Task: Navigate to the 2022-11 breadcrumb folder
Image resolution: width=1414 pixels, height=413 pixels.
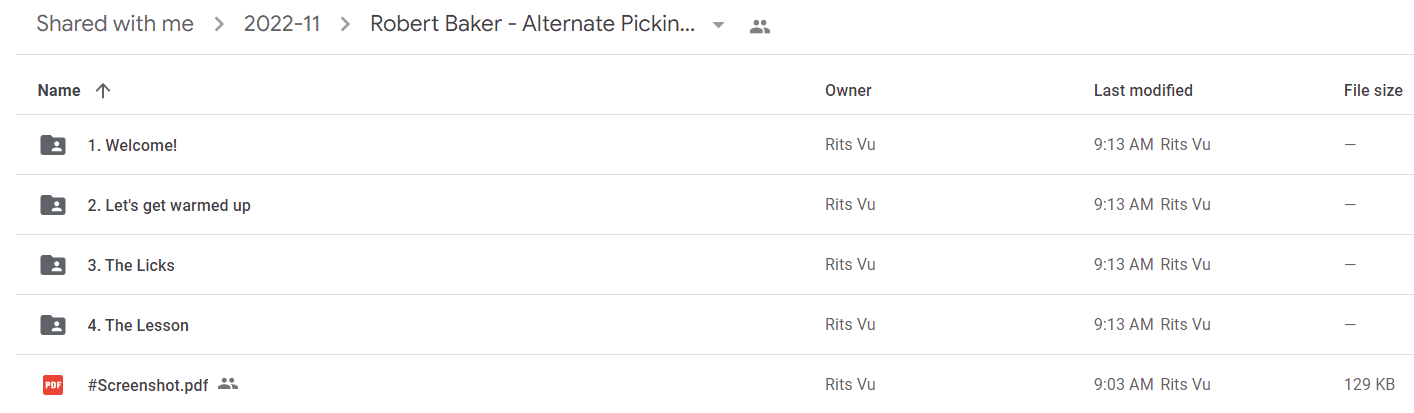Action: [282, 24]
